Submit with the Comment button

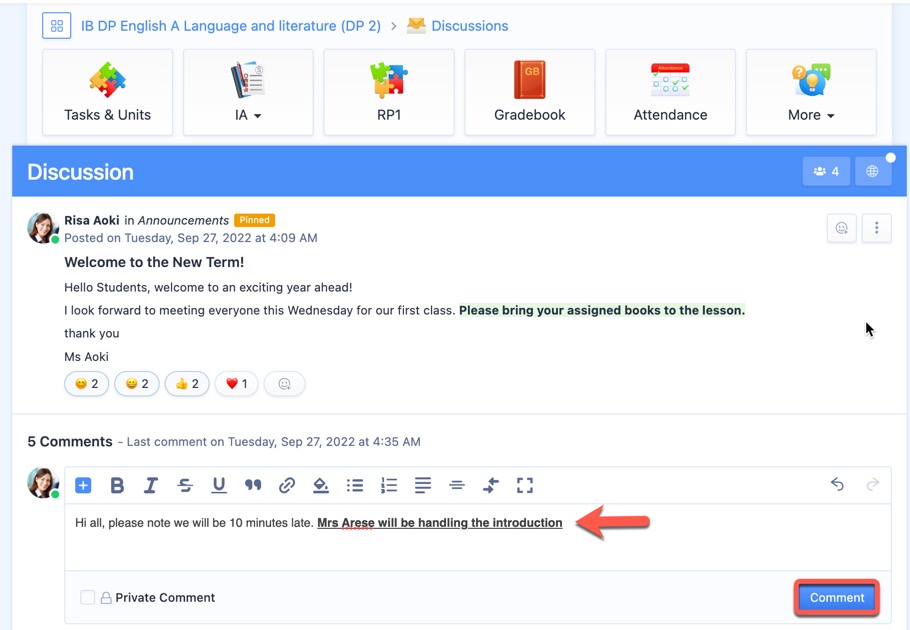point(836,597)
